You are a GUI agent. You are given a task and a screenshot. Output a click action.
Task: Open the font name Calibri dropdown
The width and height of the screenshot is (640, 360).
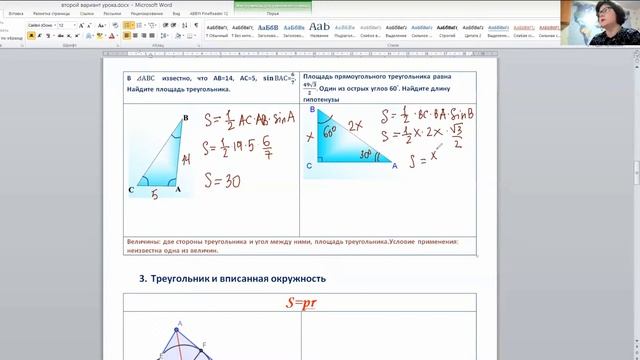[55, 25]
